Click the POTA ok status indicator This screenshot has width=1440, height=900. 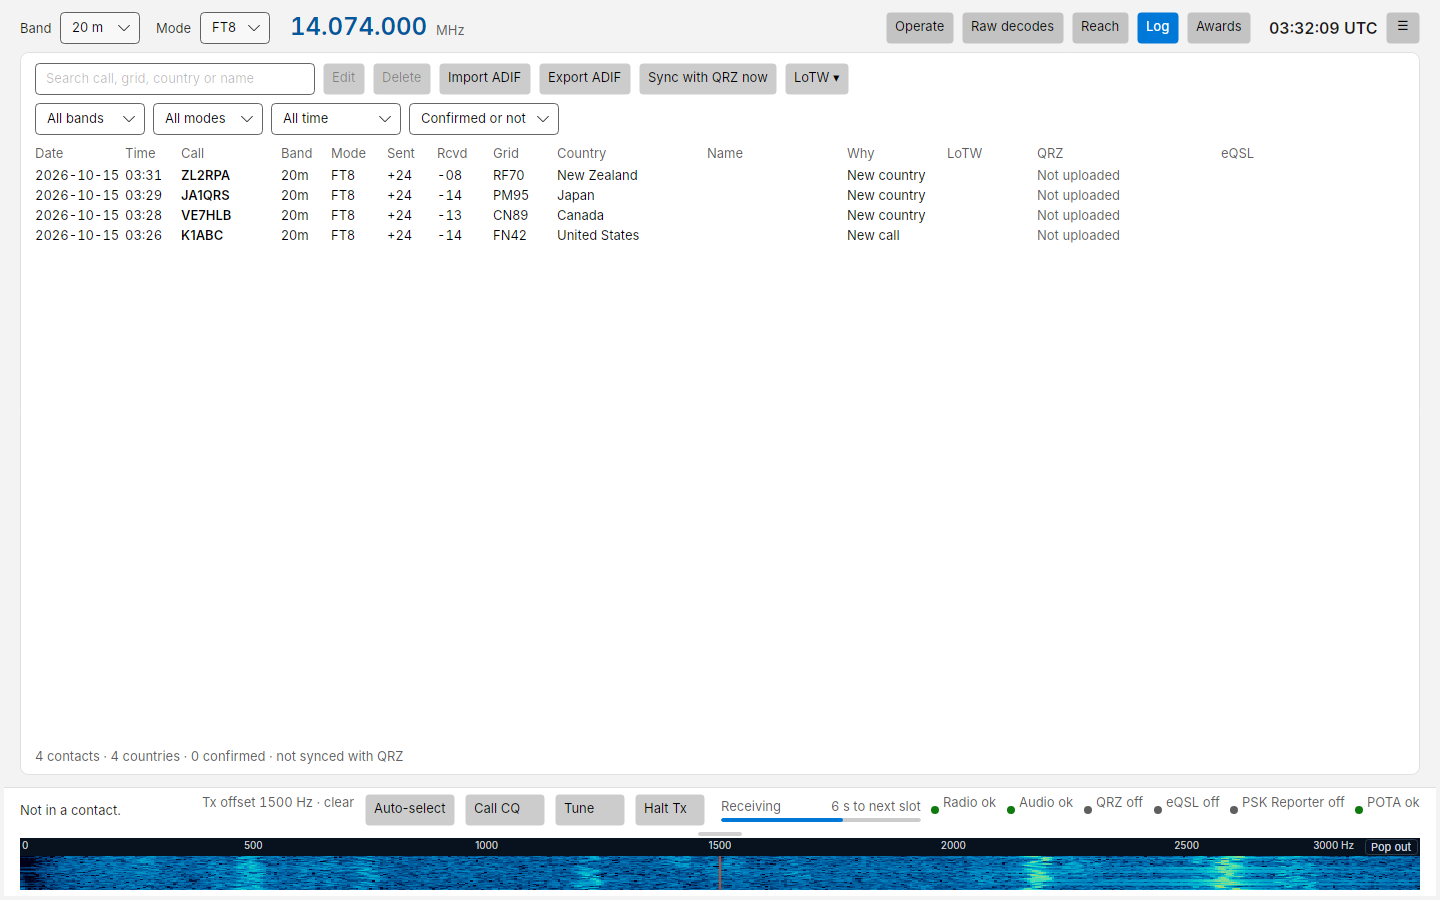click(x=1387, y=803)
